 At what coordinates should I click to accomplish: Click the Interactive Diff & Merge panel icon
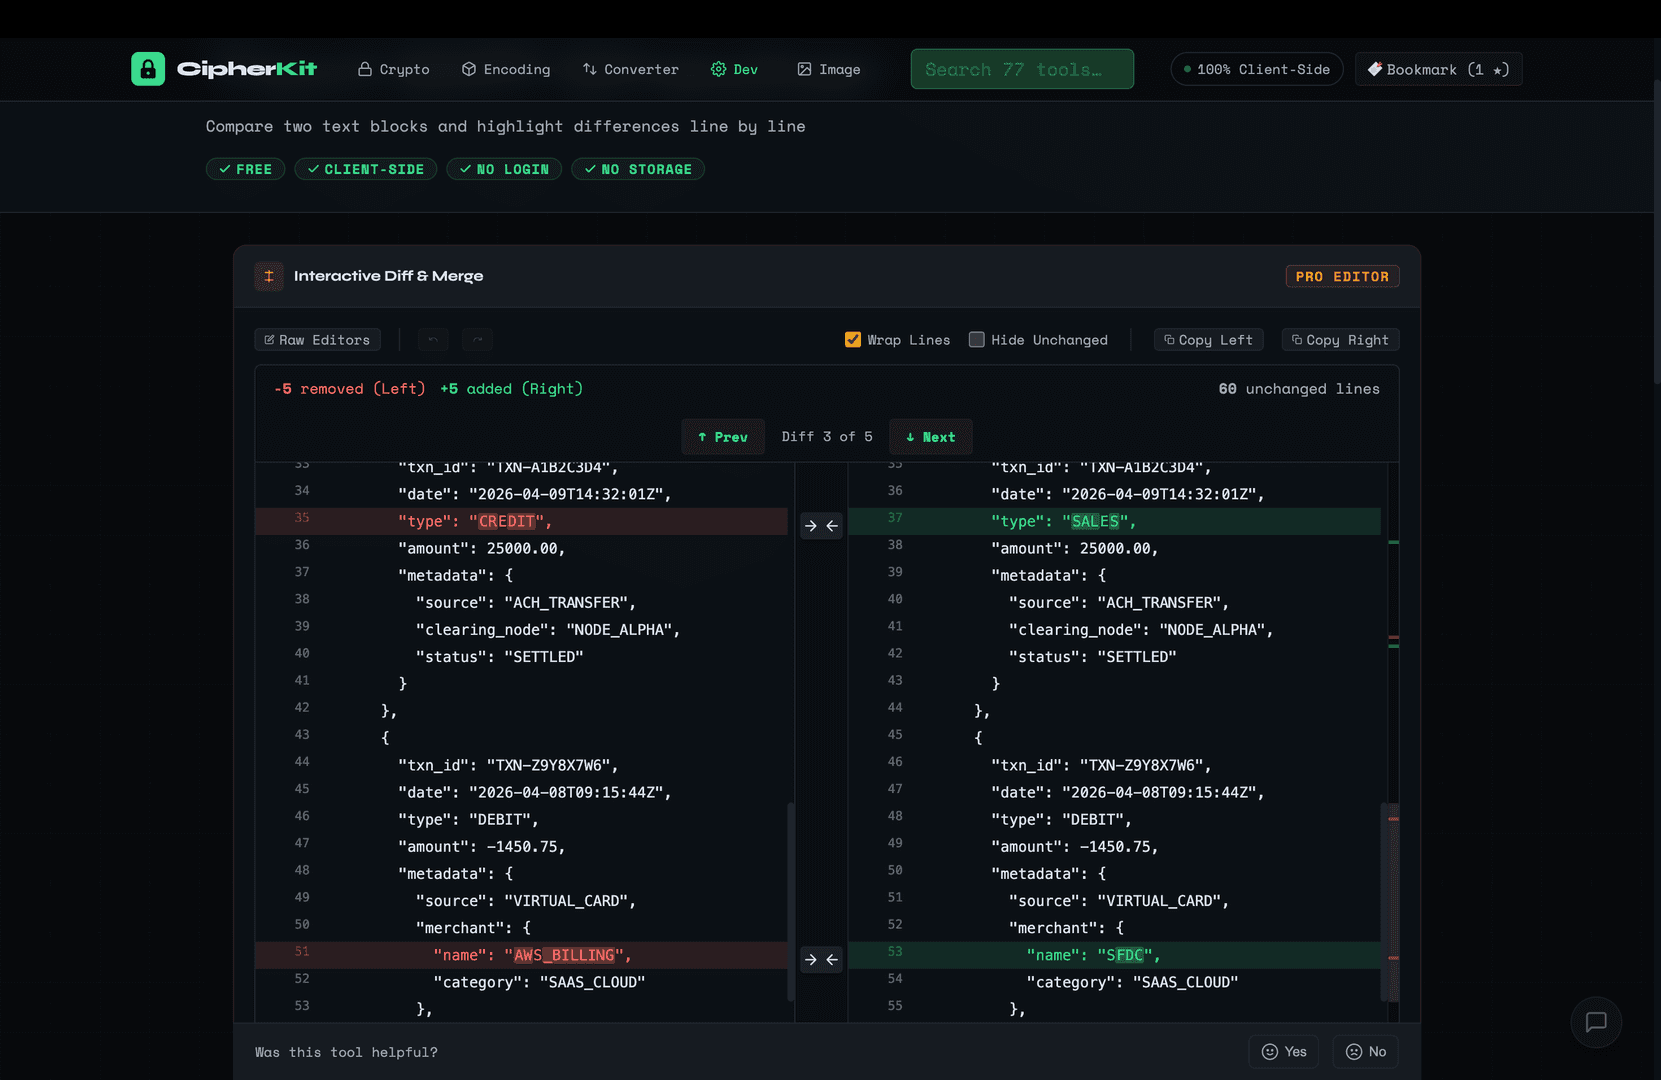[x=269, y=276]
